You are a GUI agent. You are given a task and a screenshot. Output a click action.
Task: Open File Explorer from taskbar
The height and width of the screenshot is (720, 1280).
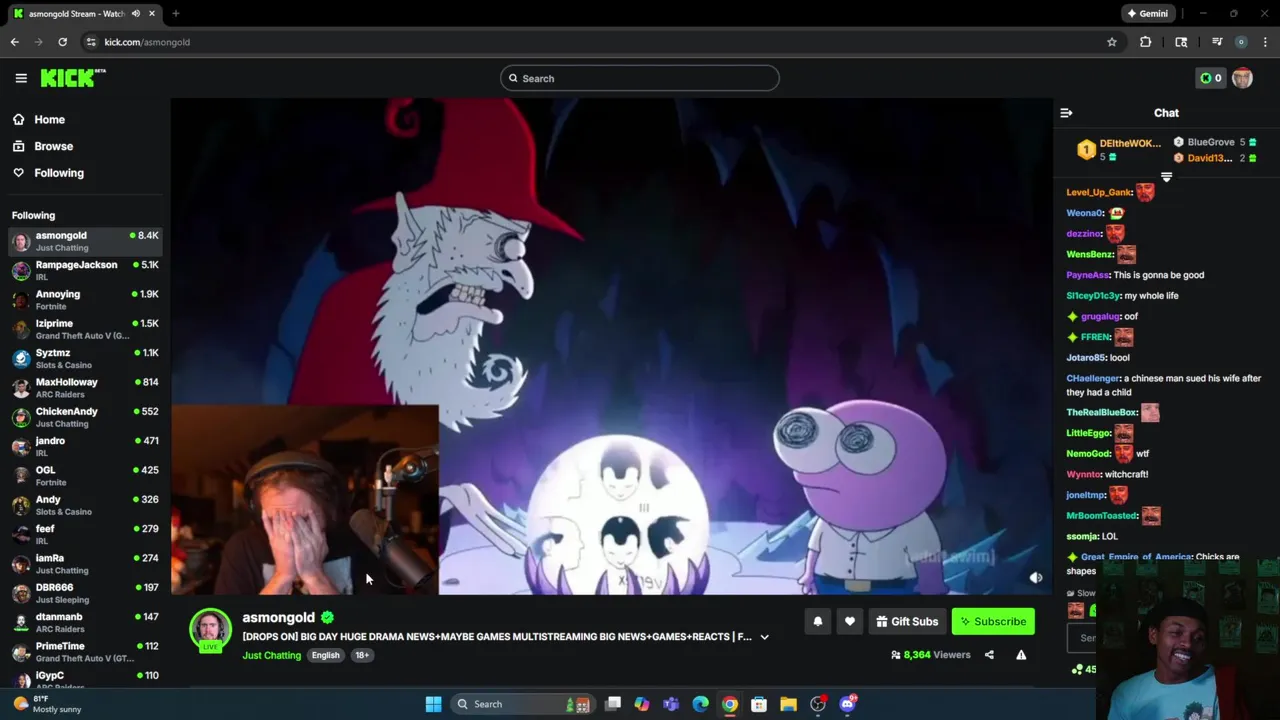[x=788, y=704]
